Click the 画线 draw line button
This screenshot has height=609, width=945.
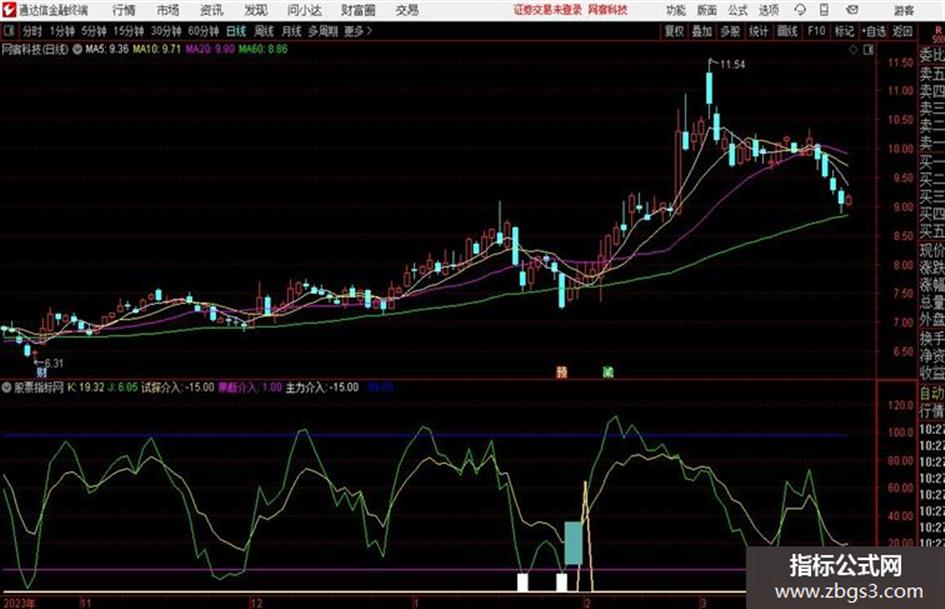pyautogui.click(x=787, y=31)
